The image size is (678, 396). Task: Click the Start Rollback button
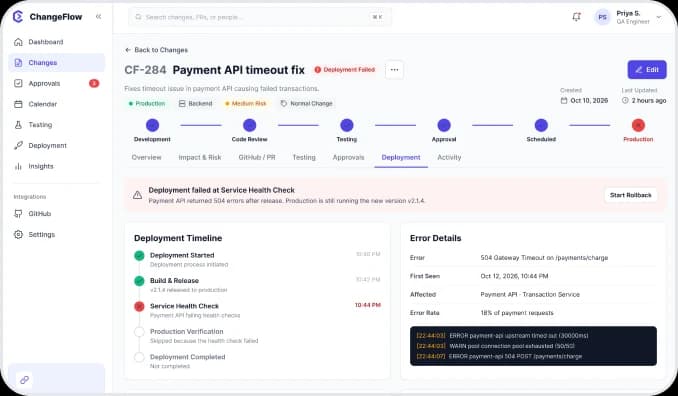tap(630, 195)
